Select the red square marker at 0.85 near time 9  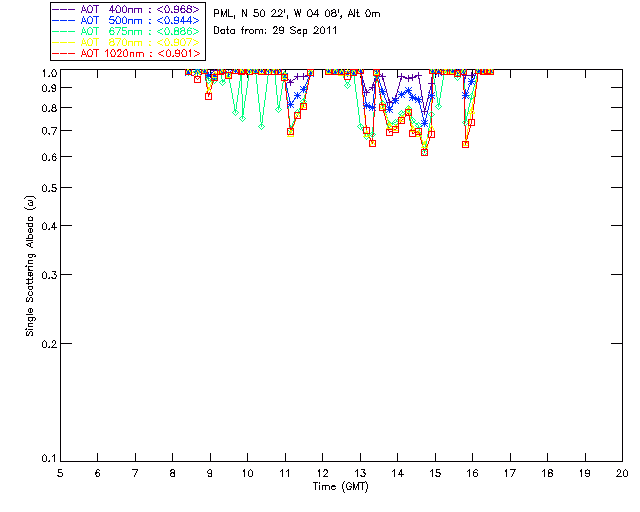[209, 97]
